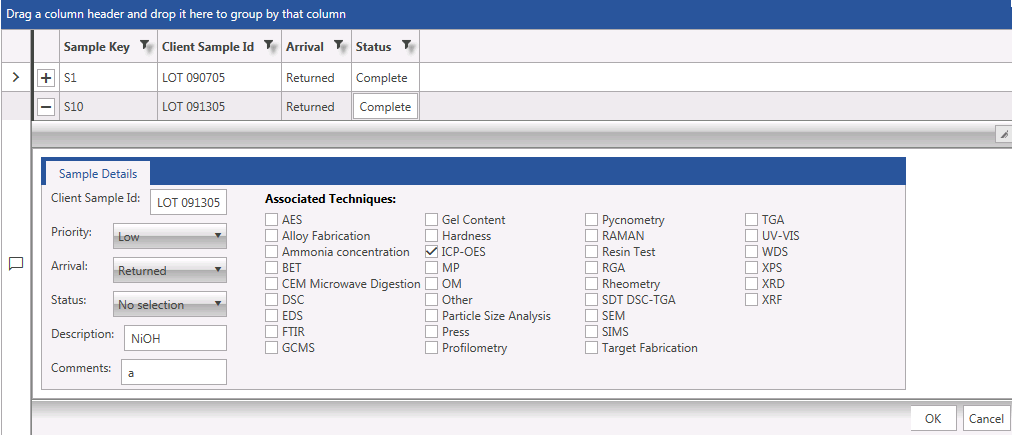Click the OK button
The width and height of the screenshot is (1013, 435).
pyautogui.click(x=932, y=419)
